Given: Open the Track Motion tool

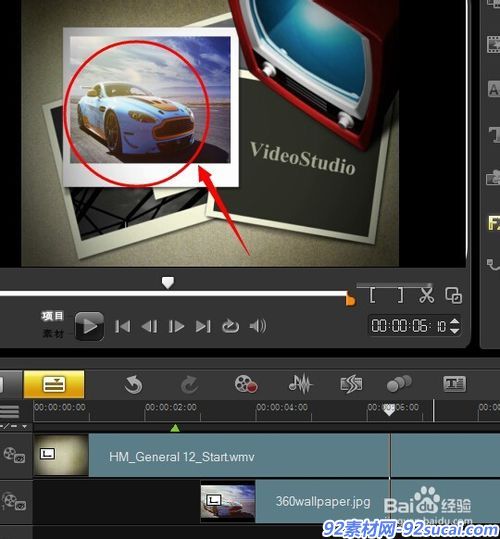Looking at the screenshot, I should [x=399, y=384].
